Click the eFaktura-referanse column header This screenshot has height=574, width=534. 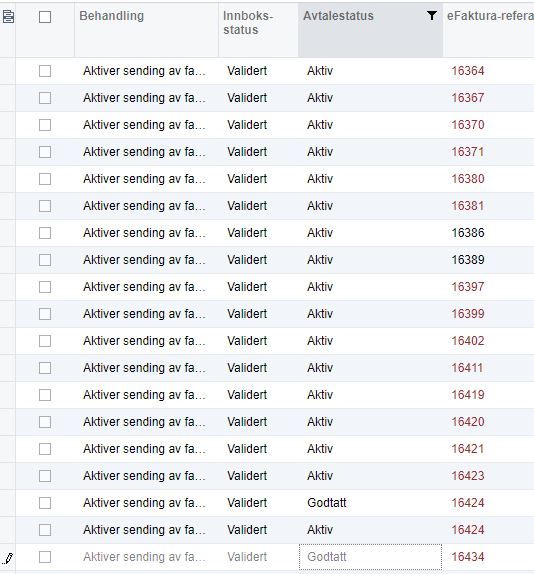490,16
